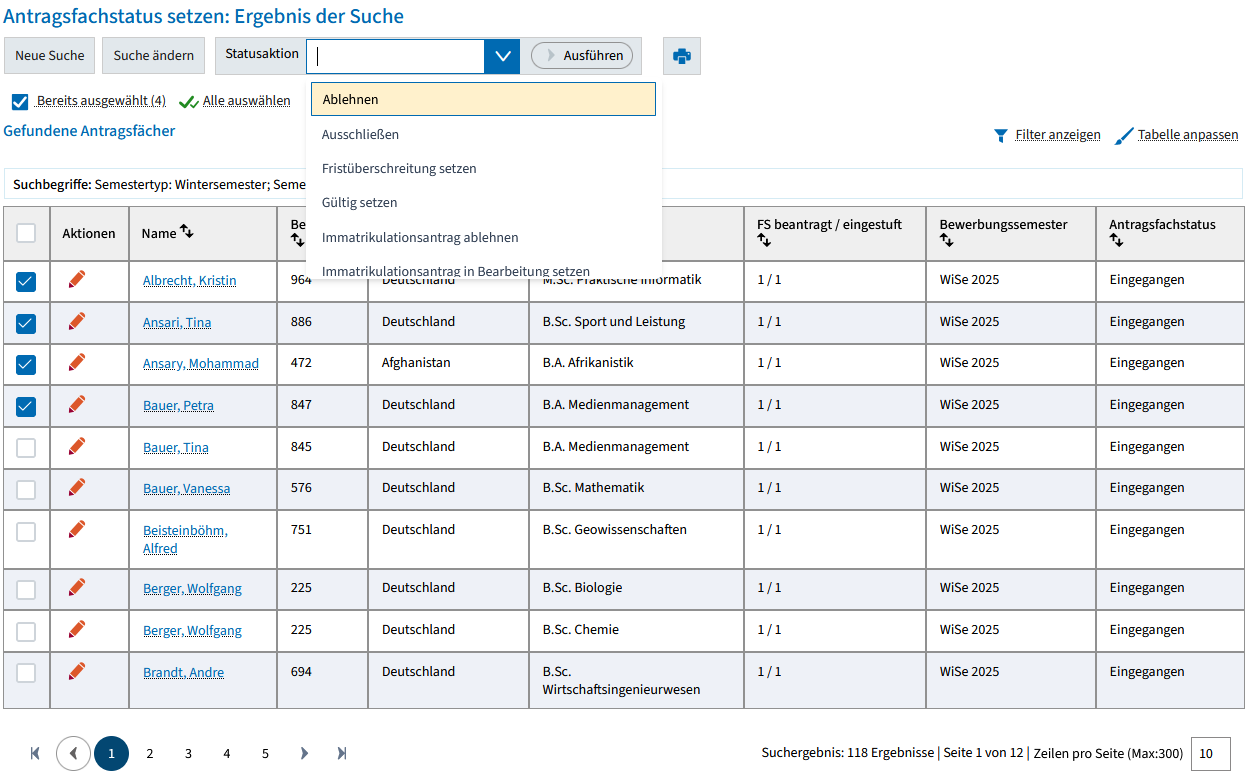This screenshot has width=1253, height=780.
Task: Choose Gültig setzen from dropdown list
Action: (360, 203)
